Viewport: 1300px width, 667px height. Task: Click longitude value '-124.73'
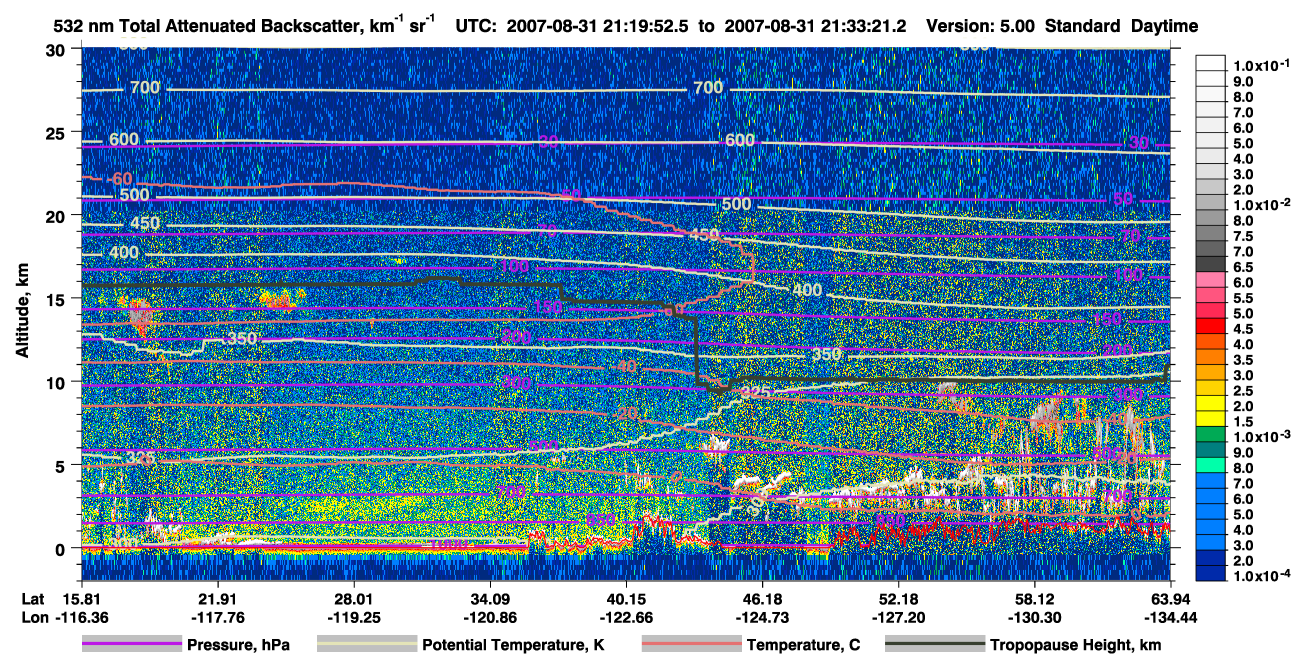coord(762,618)
